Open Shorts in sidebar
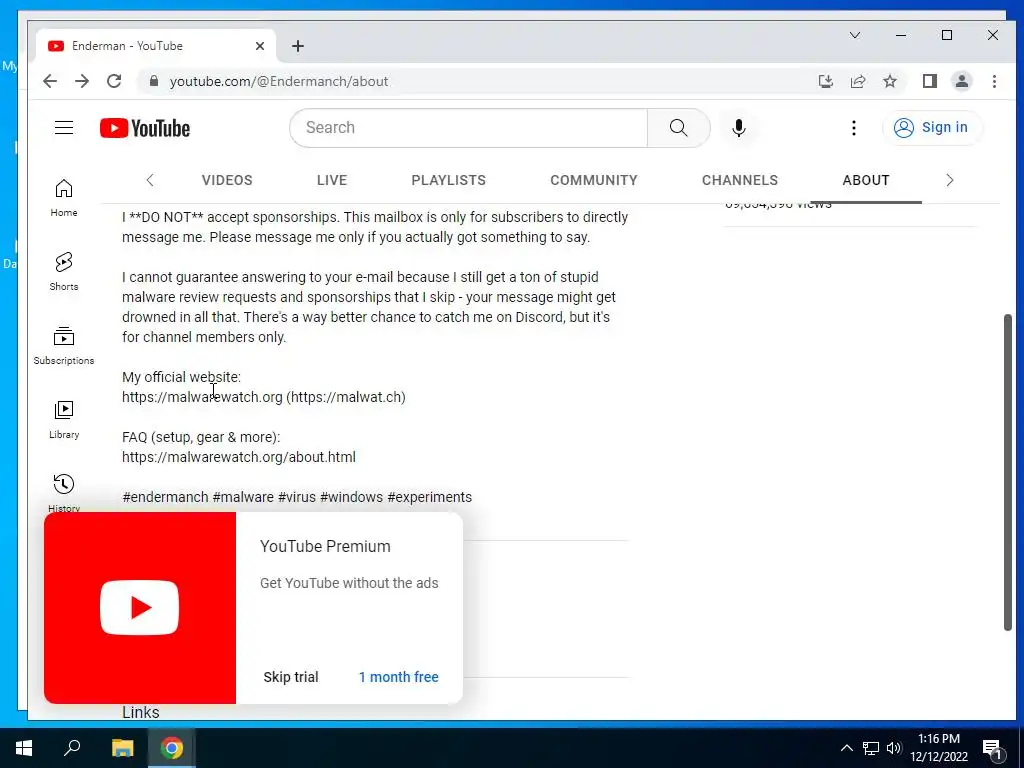Screen dimensions: 1024x768 point(64,272)
